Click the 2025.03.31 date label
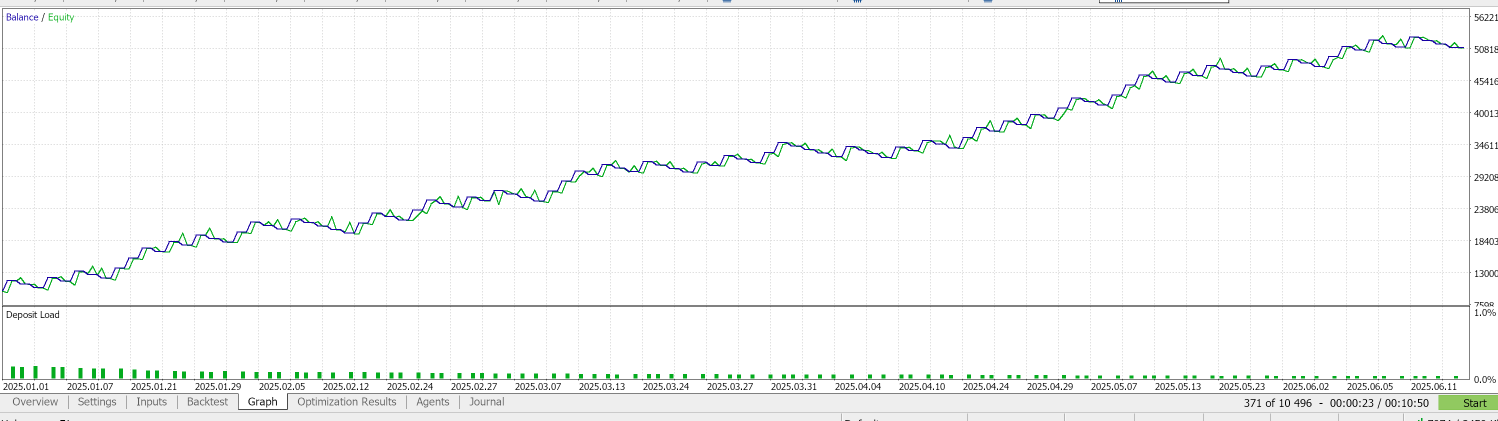Viewport: 1498px width, 421px height. click(794, 386)
